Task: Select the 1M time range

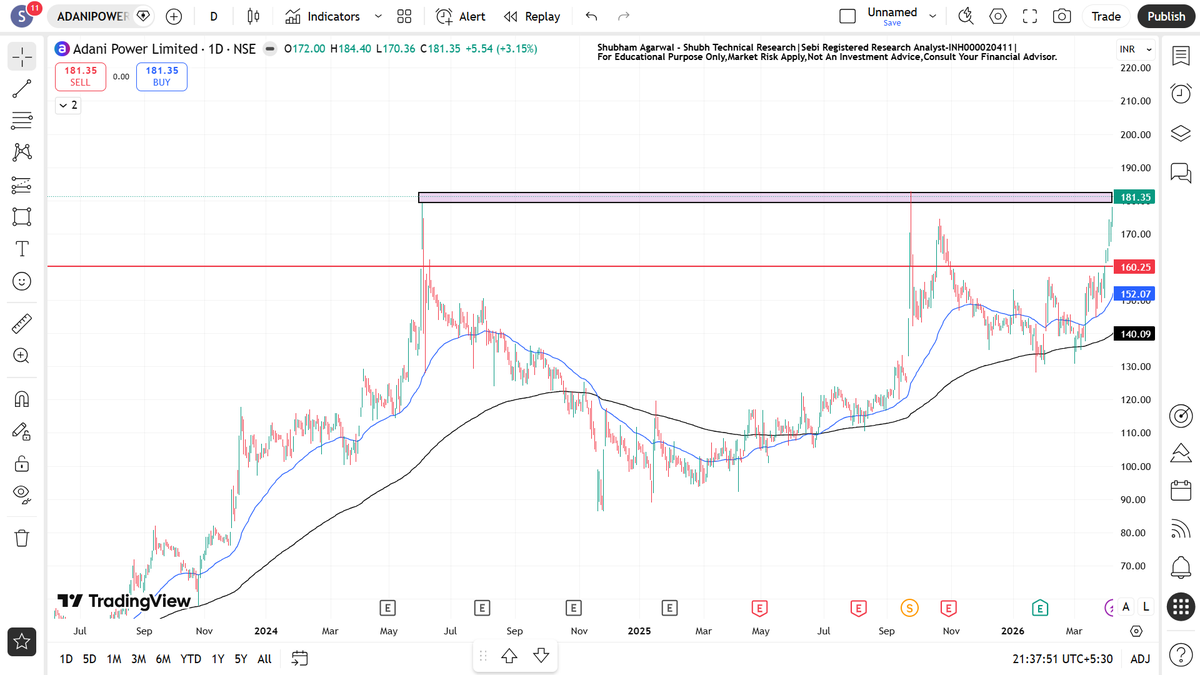Action: point(114,659)
